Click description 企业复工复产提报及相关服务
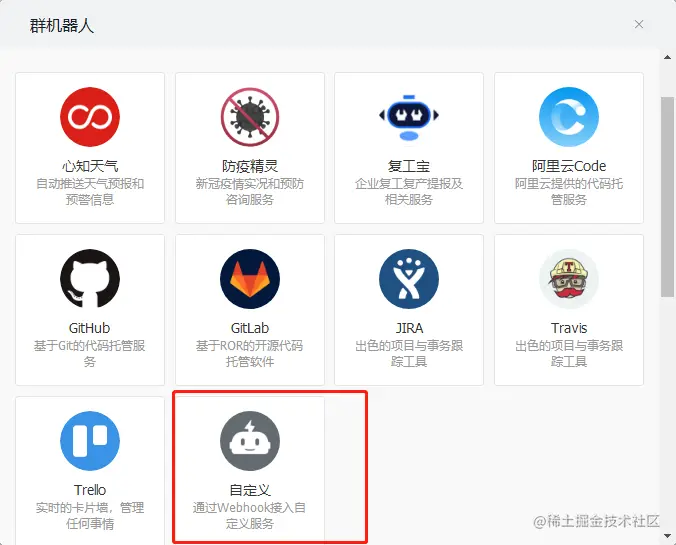The width and height of the screenshot is (676, 545). pos(409,191)
